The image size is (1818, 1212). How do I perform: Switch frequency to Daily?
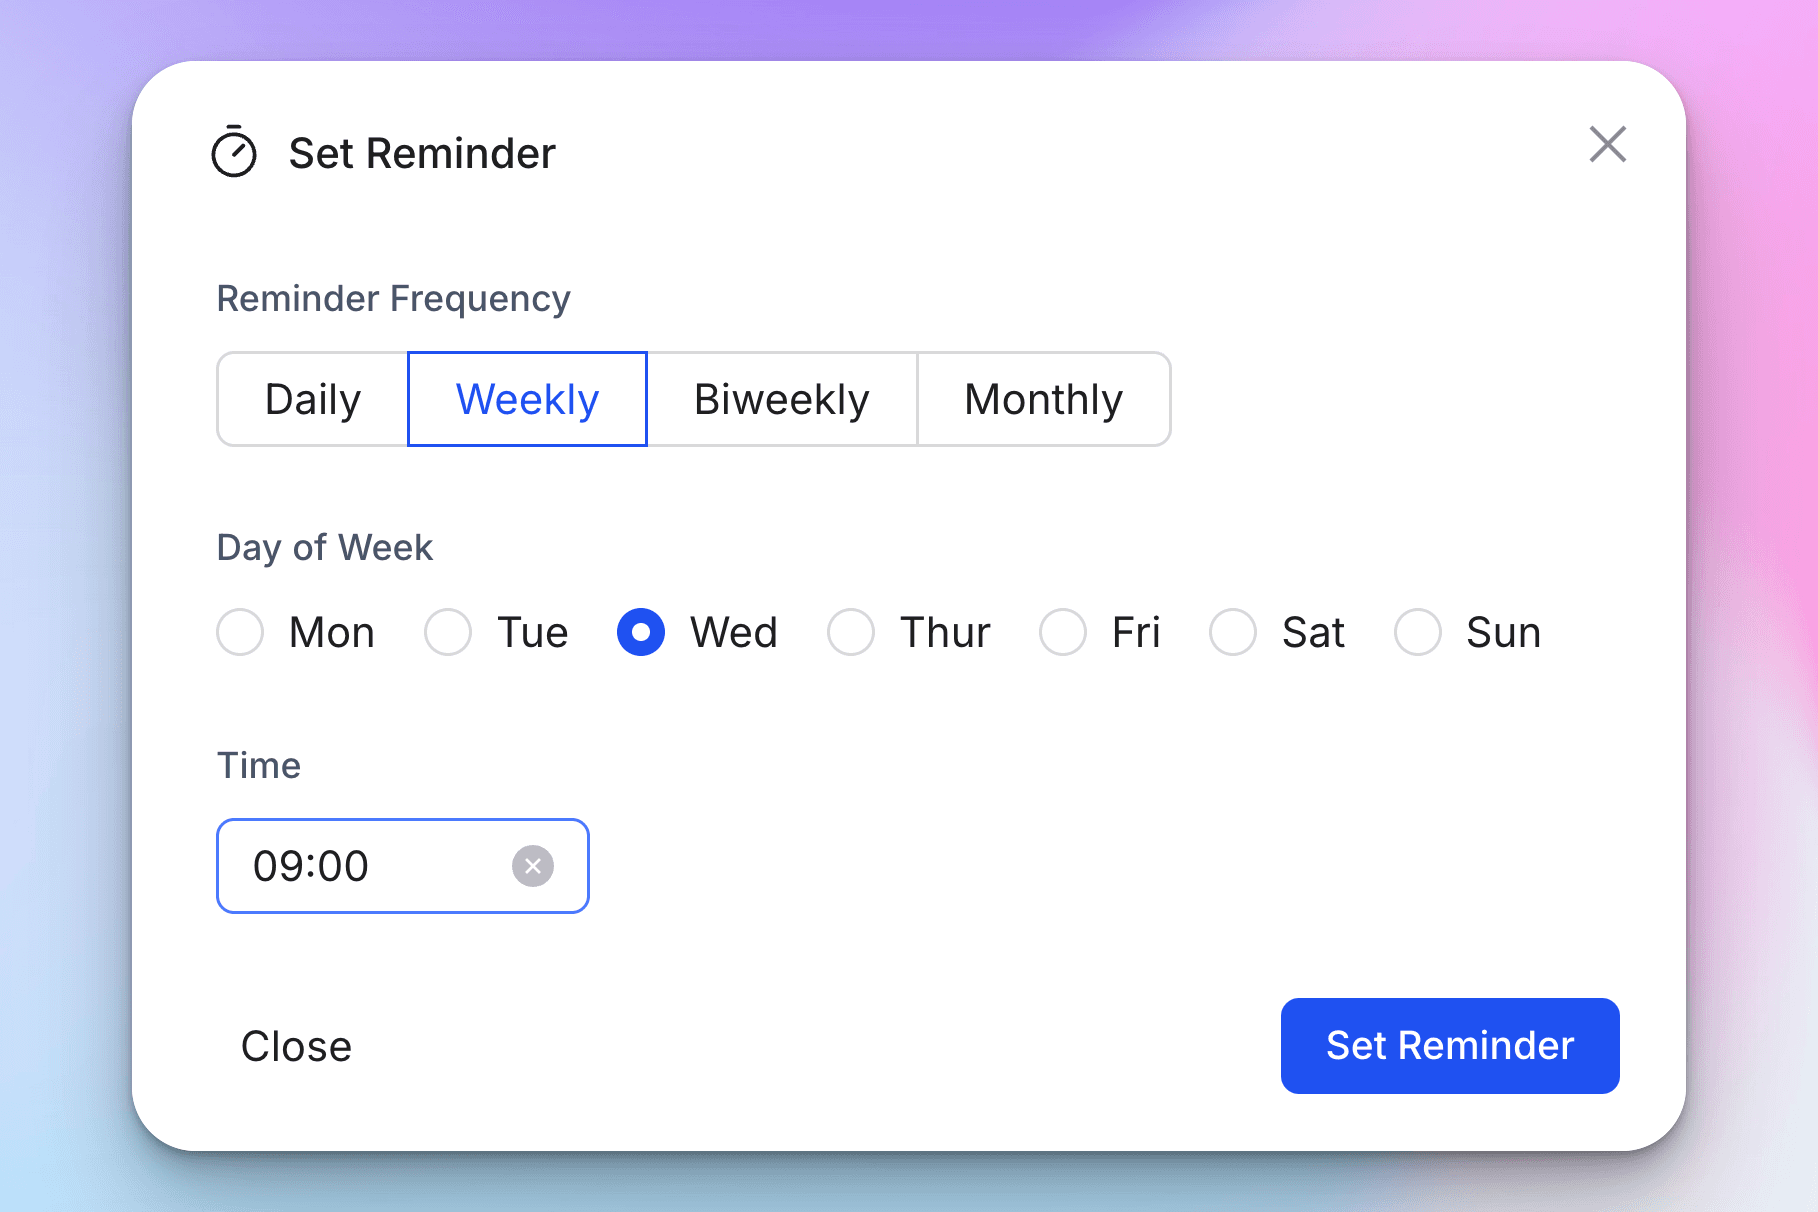312,399
